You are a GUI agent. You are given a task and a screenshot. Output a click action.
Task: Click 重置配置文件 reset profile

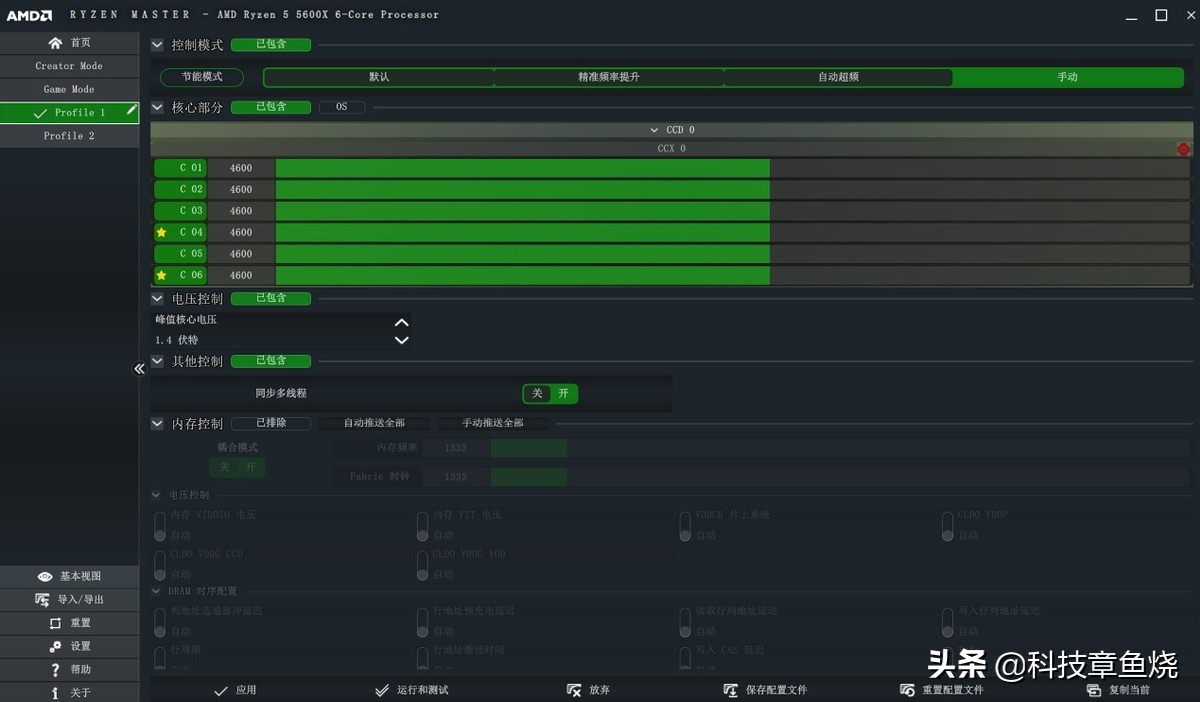(942, 690)
